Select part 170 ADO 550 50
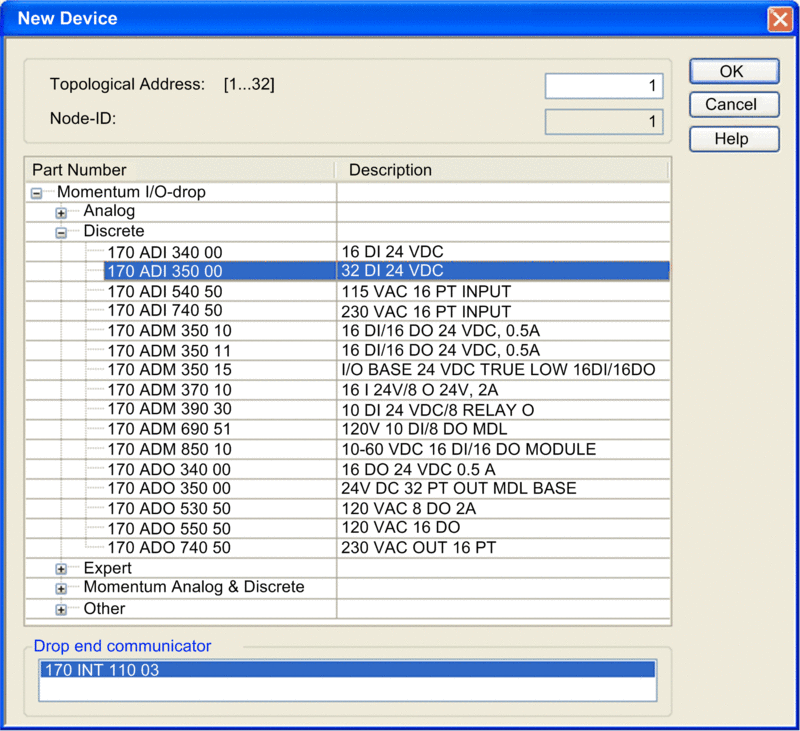The height and width of the screenshot is (731, 800). (x=169, y=528)
